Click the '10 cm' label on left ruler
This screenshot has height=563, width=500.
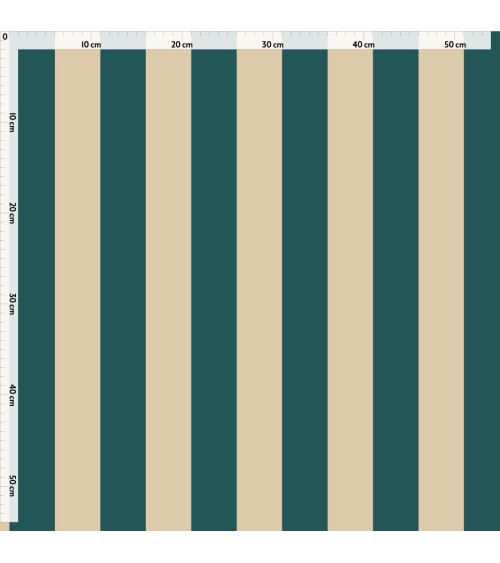[x=12, y=122]
